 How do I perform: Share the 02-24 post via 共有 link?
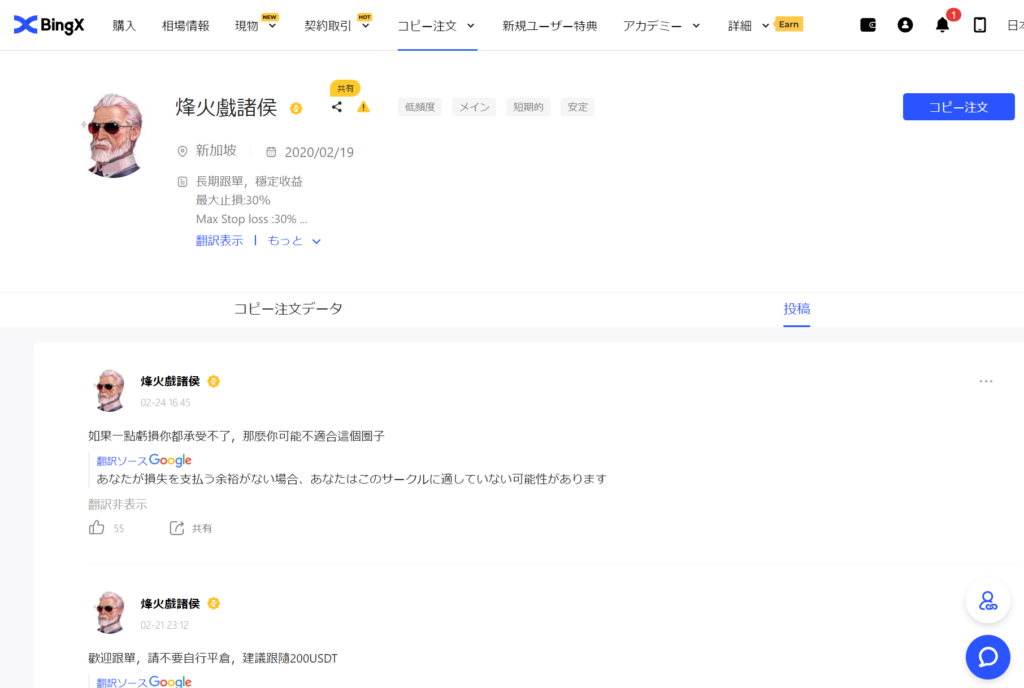pos(191,527)
